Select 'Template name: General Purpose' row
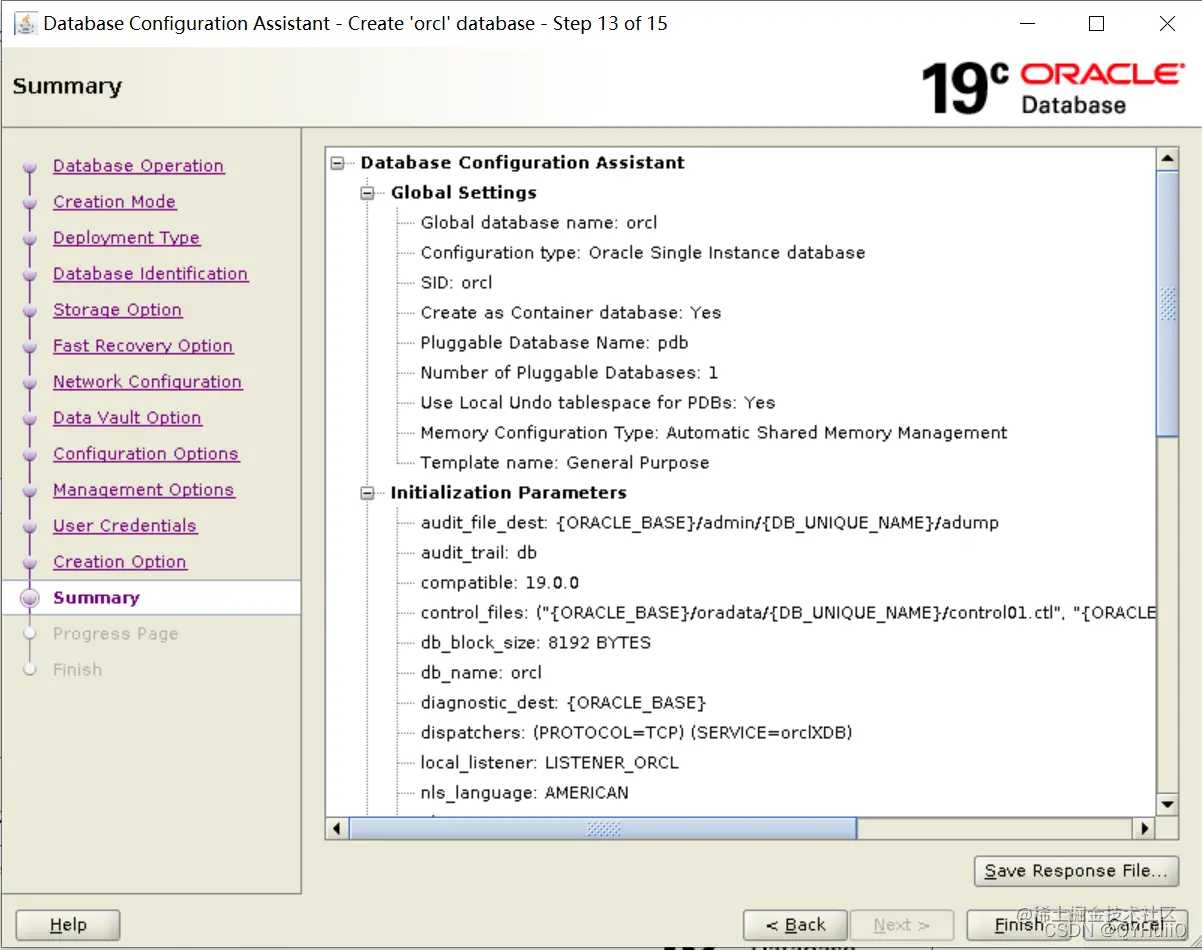The image size is (1202, 950). (565, 463)
